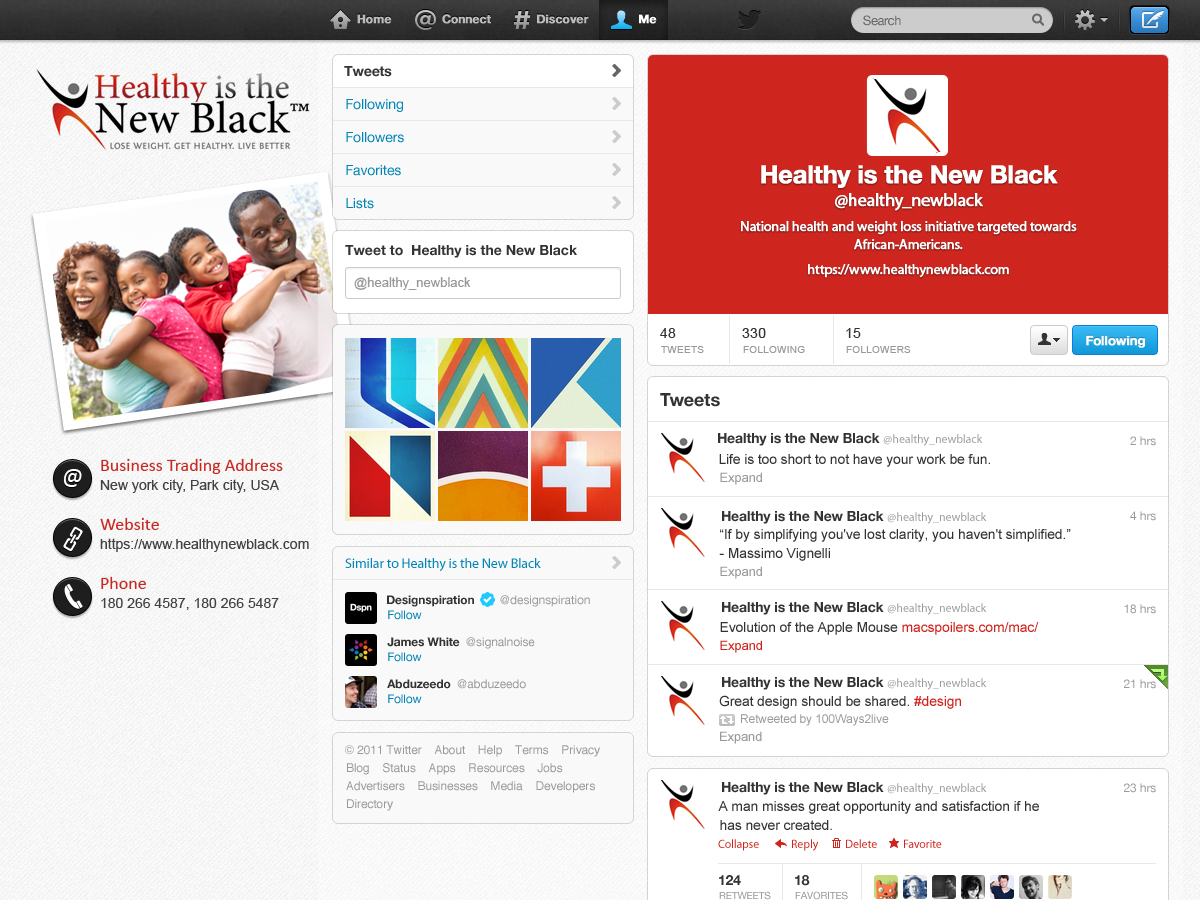The width and height of the screenshot is (1200, 900).
Task: Click the magnifier icon in the search bar
Action: (x=1037, y=20)
